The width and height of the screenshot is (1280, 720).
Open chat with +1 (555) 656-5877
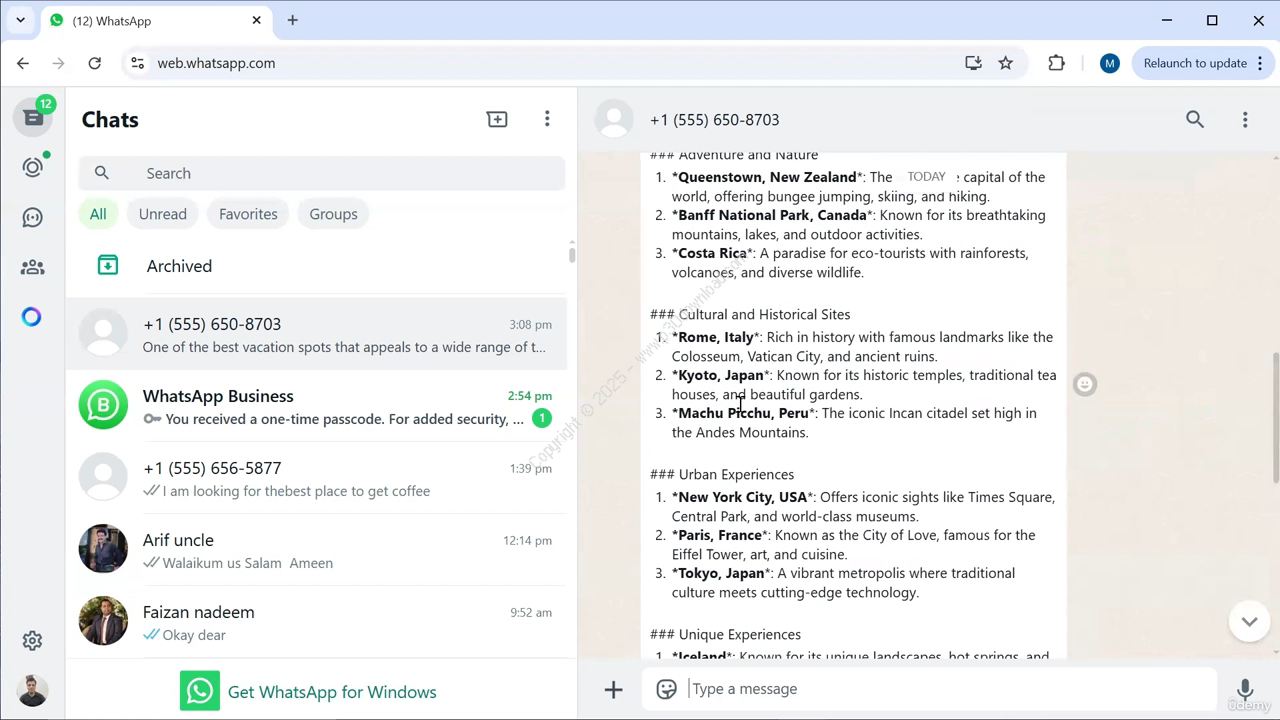point(317,478)
